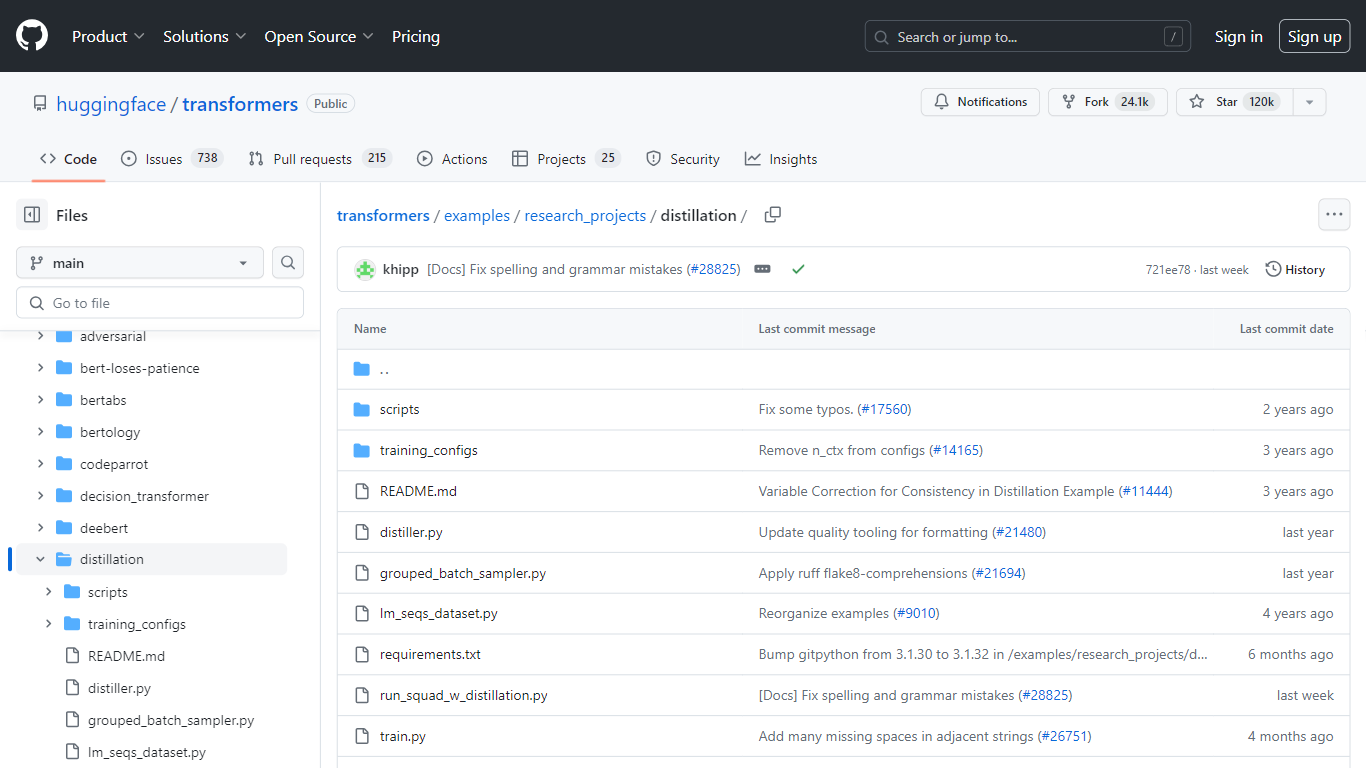1366x768 pixels.
Task: Expand the adversarial folder in tree
Action: 40,336
